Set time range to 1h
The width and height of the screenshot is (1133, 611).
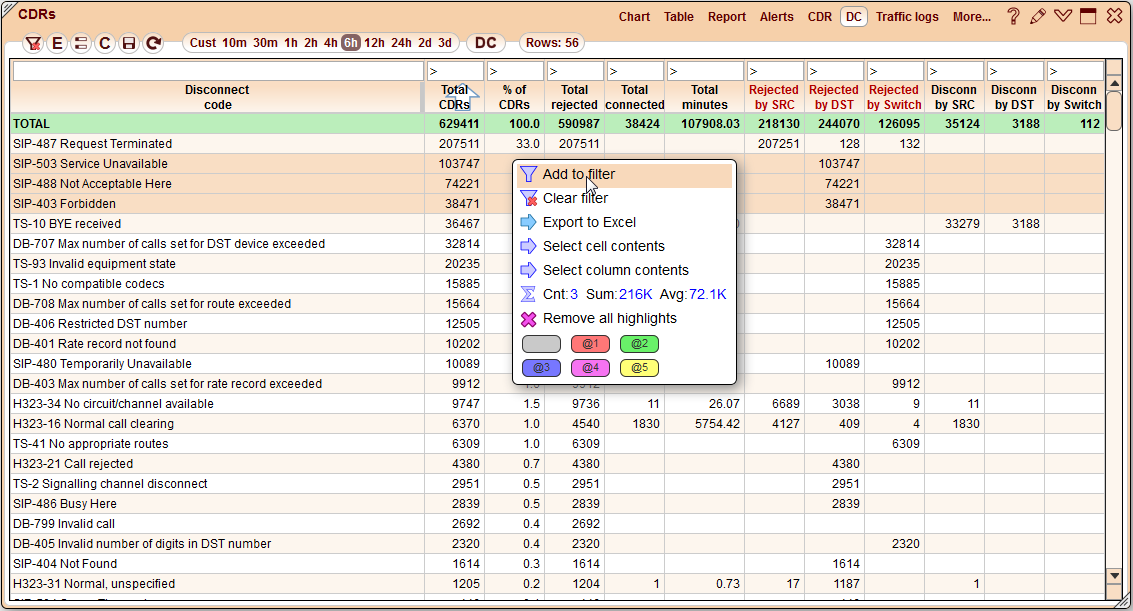[x=290, y=43]
